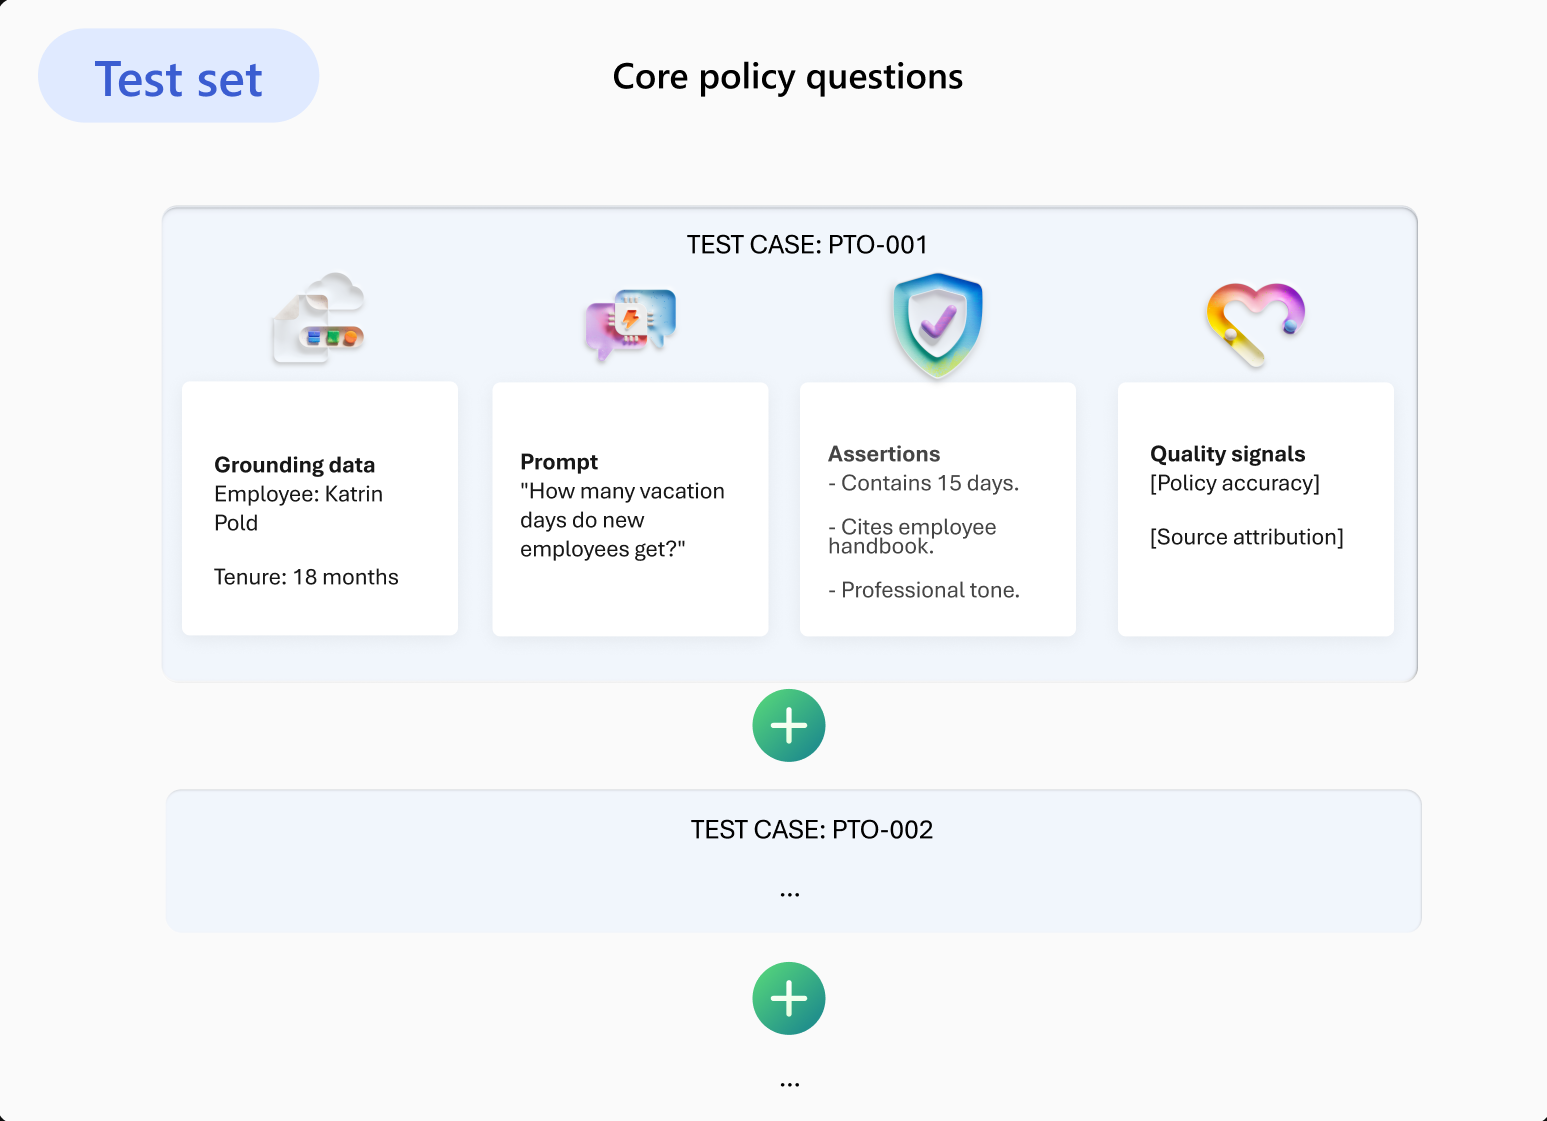This screenshot has height=1121, width=1547.
Task: Open the Assertions card
Action: tap(938, 509)
